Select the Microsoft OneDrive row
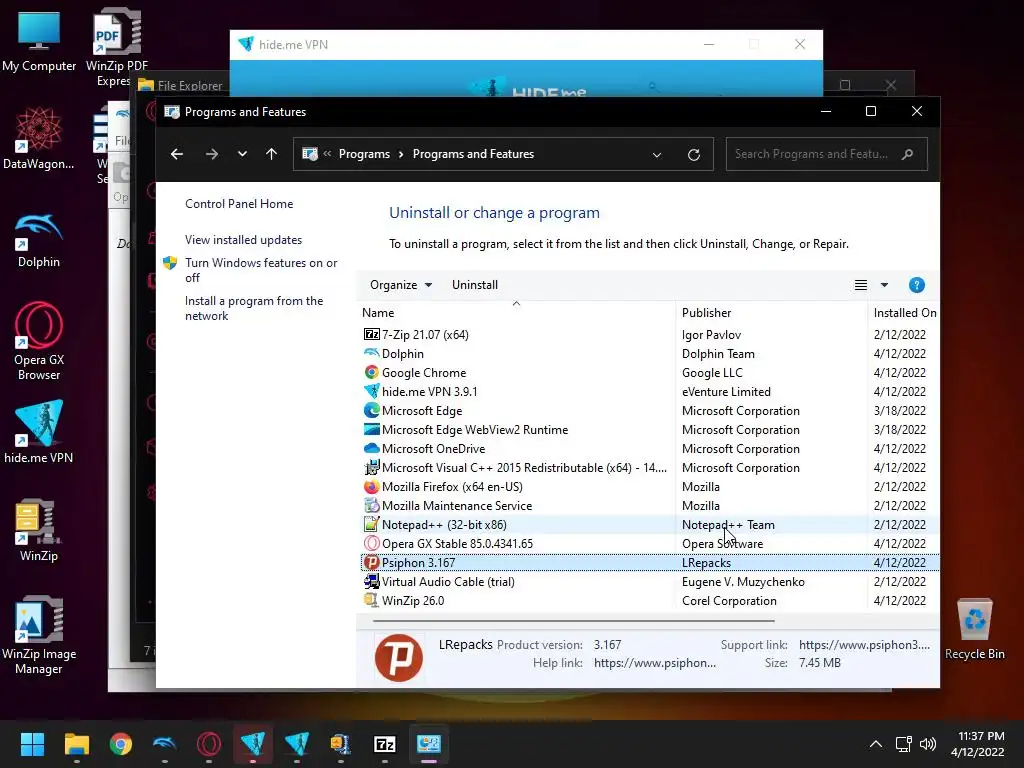The height and width of the screenshot is (768, 1024). (x=650, y=449)
